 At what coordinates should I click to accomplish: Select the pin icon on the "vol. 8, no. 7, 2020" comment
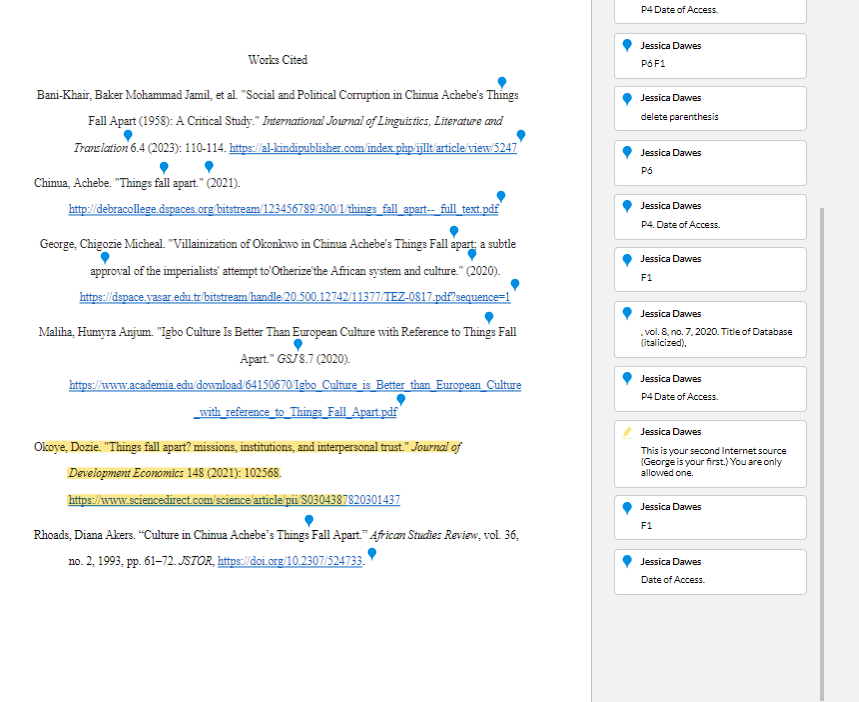pyautogui.click(x=627, y=313)
